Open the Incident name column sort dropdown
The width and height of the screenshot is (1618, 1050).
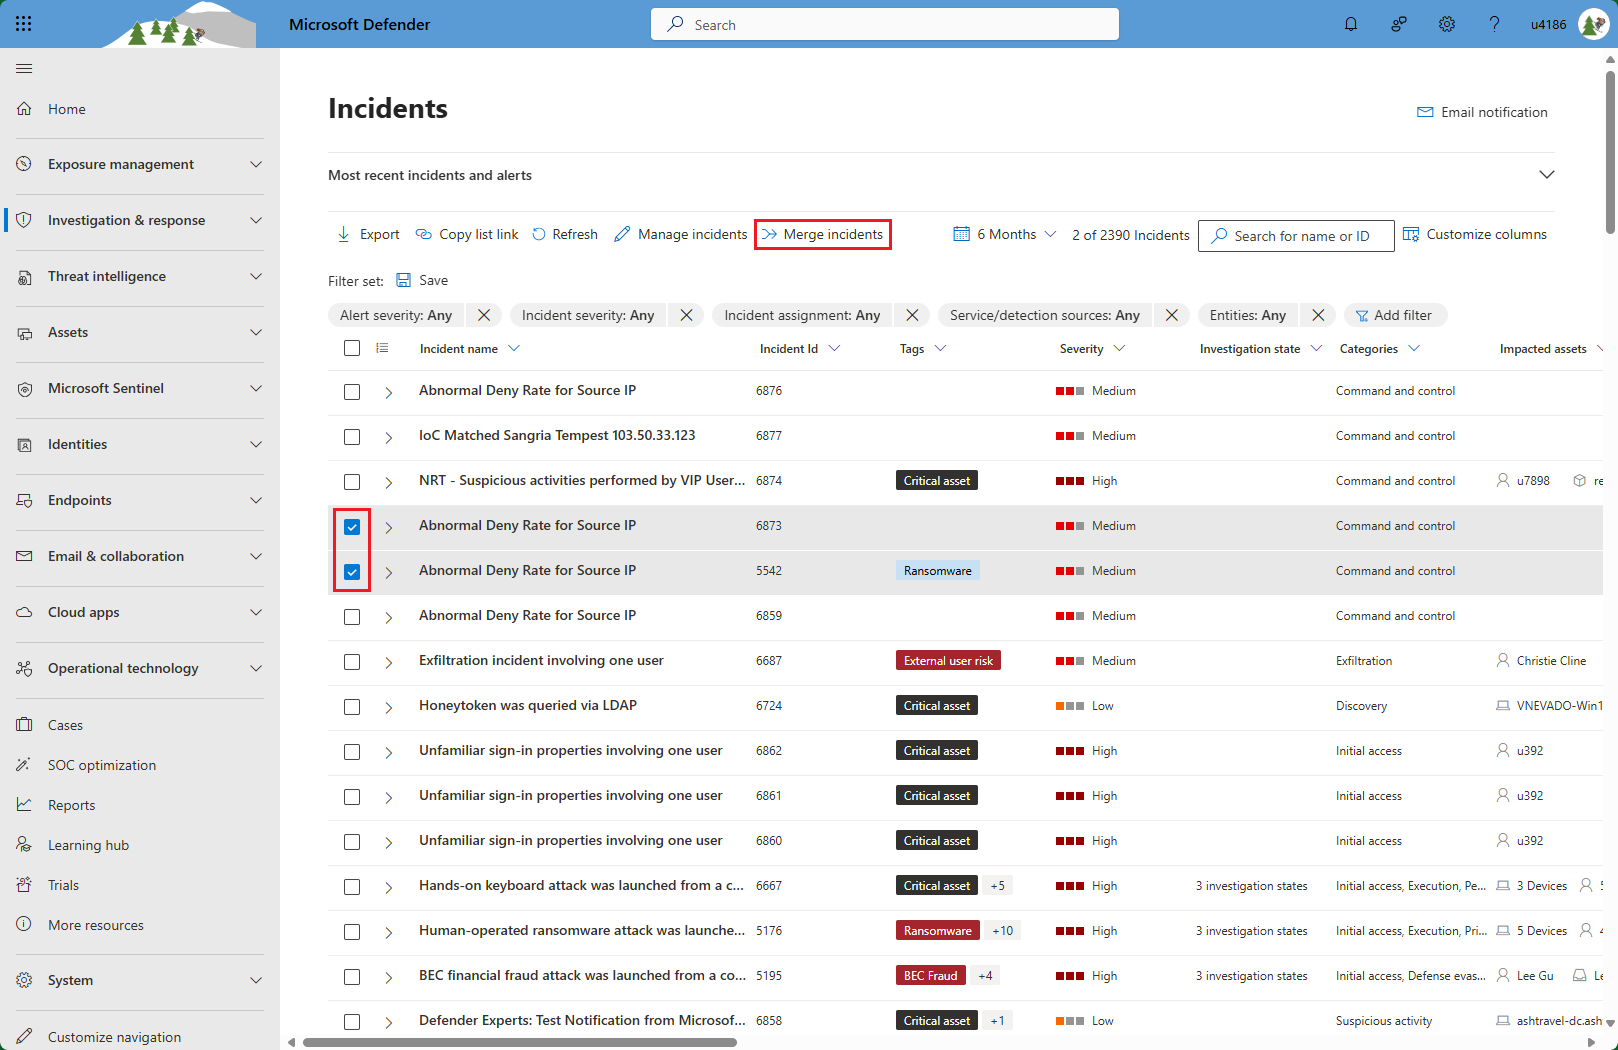(x=514, y=348)
